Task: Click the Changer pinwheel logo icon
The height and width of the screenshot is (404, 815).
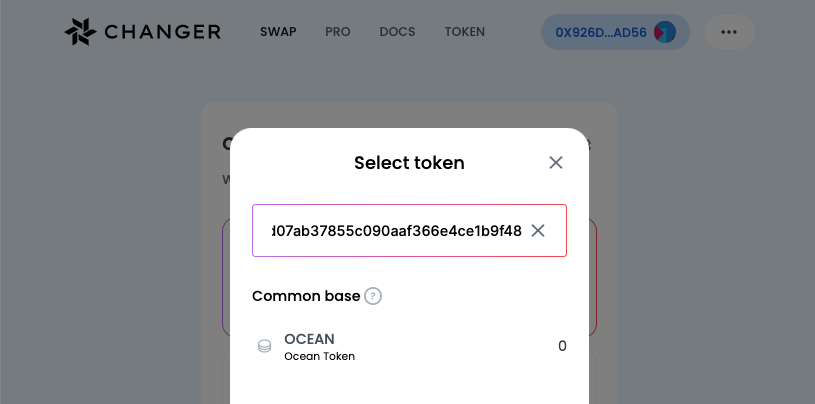Action: click(x=80, y=32)
